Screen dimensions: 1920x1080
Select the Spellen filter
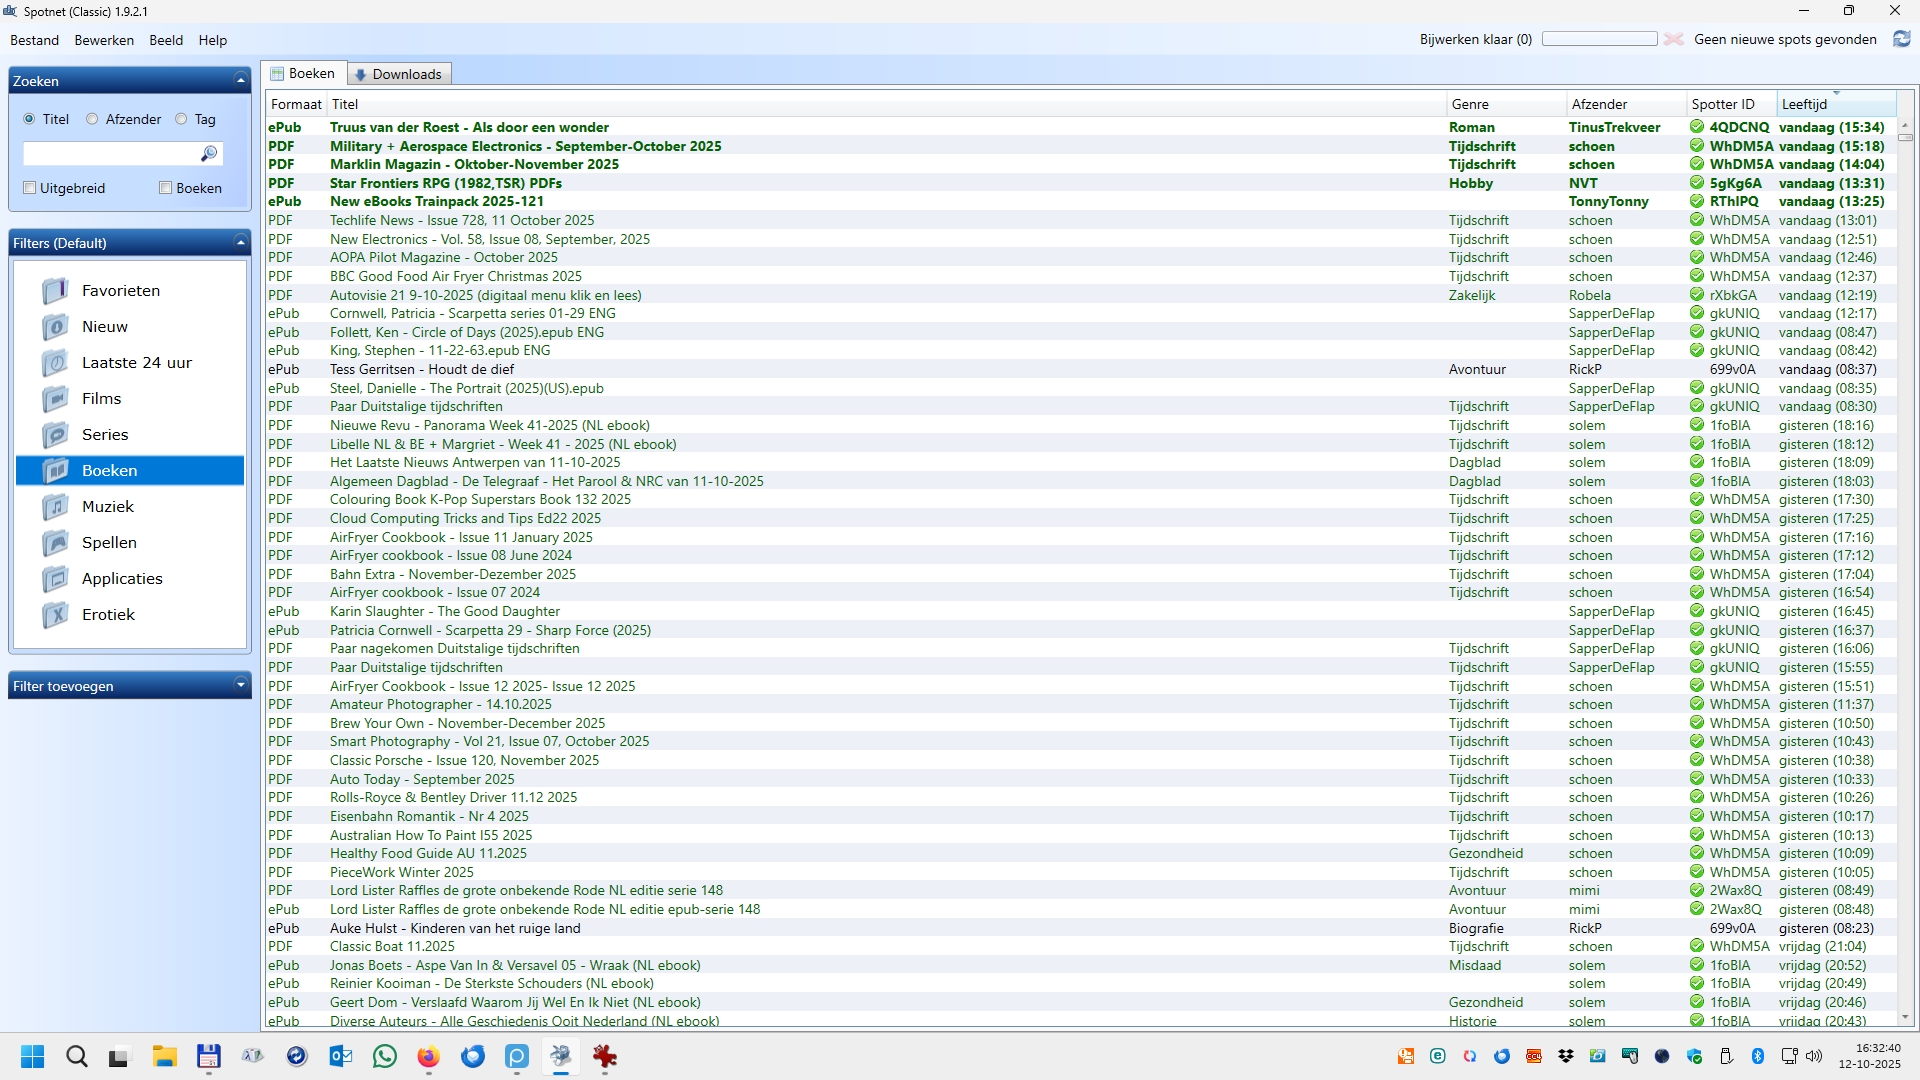109,543
